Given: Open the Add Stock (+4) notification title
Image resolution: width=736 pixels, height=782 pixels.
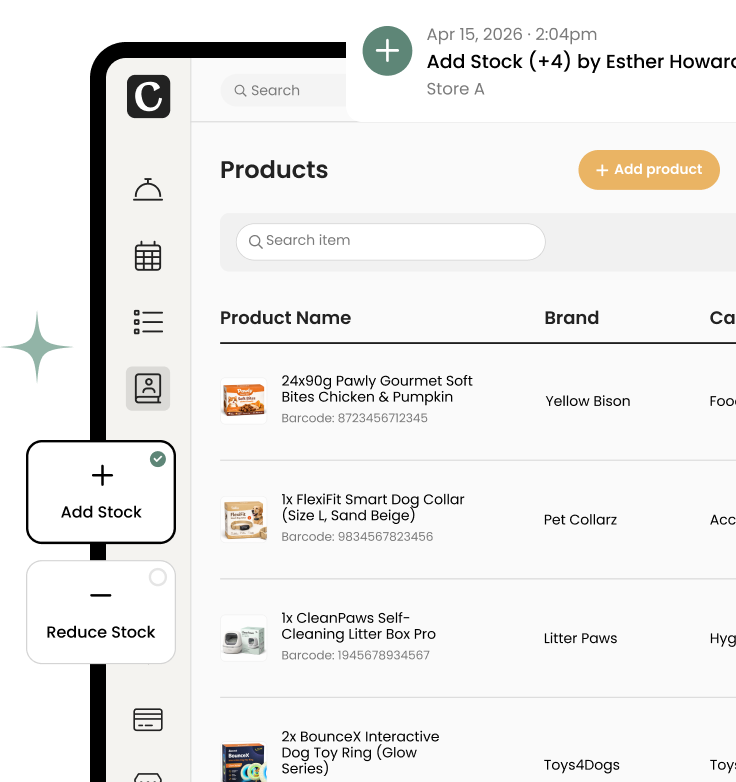Looking at the screenshot, I should pyautogui.click(x=581, y=61).
